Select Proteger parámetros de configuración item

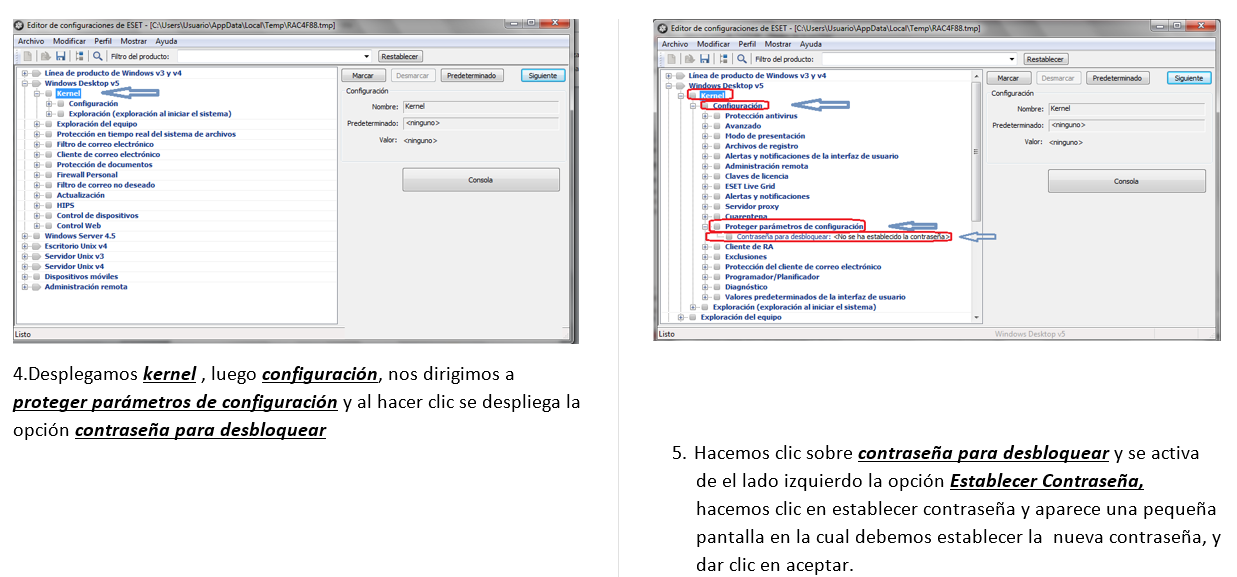794,226
